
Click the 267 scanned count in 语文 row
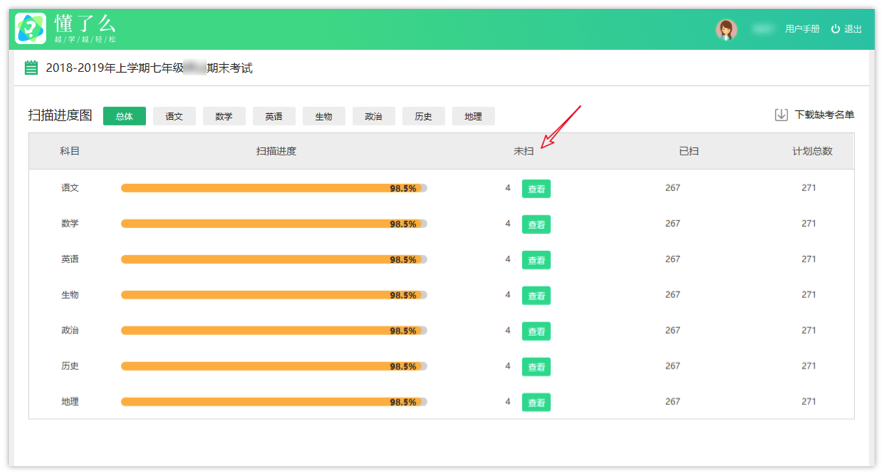[x=673, y=188]
